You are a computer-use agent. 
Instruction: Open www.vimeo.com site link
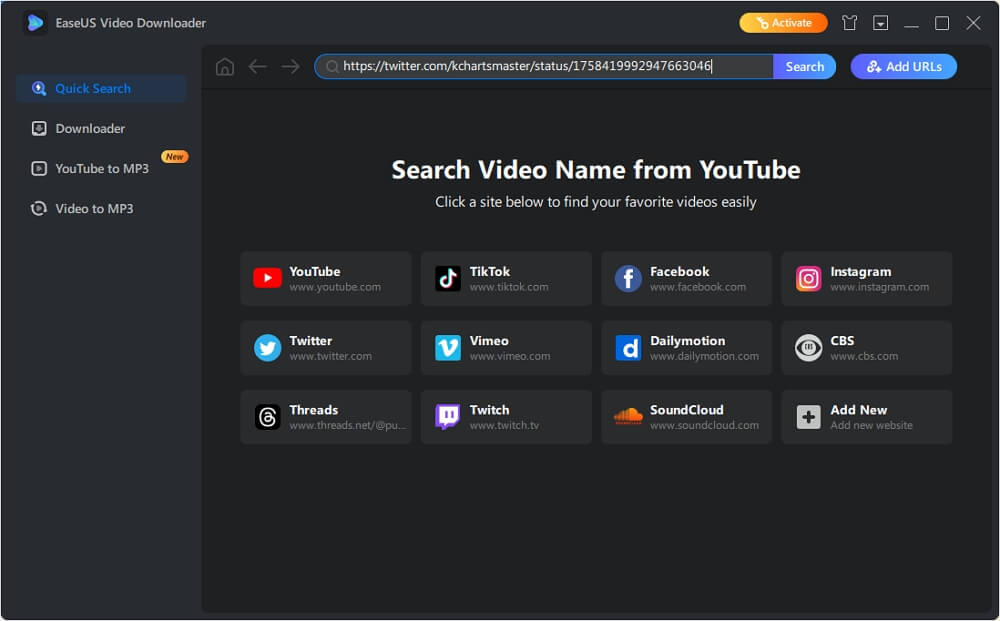510,356
